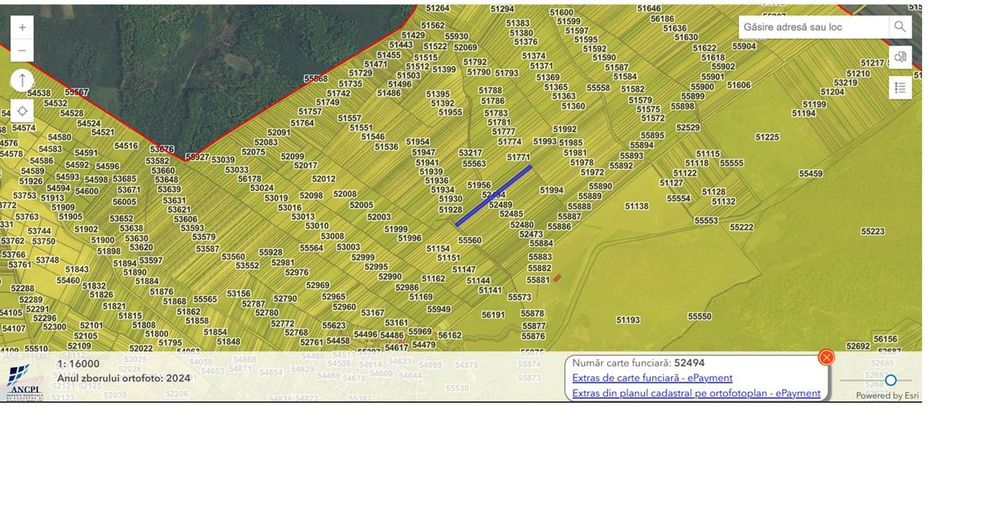This screenshot has width=1000, height=509.
Task: Open the advanced parcel search tool
Action: (900, 57)
